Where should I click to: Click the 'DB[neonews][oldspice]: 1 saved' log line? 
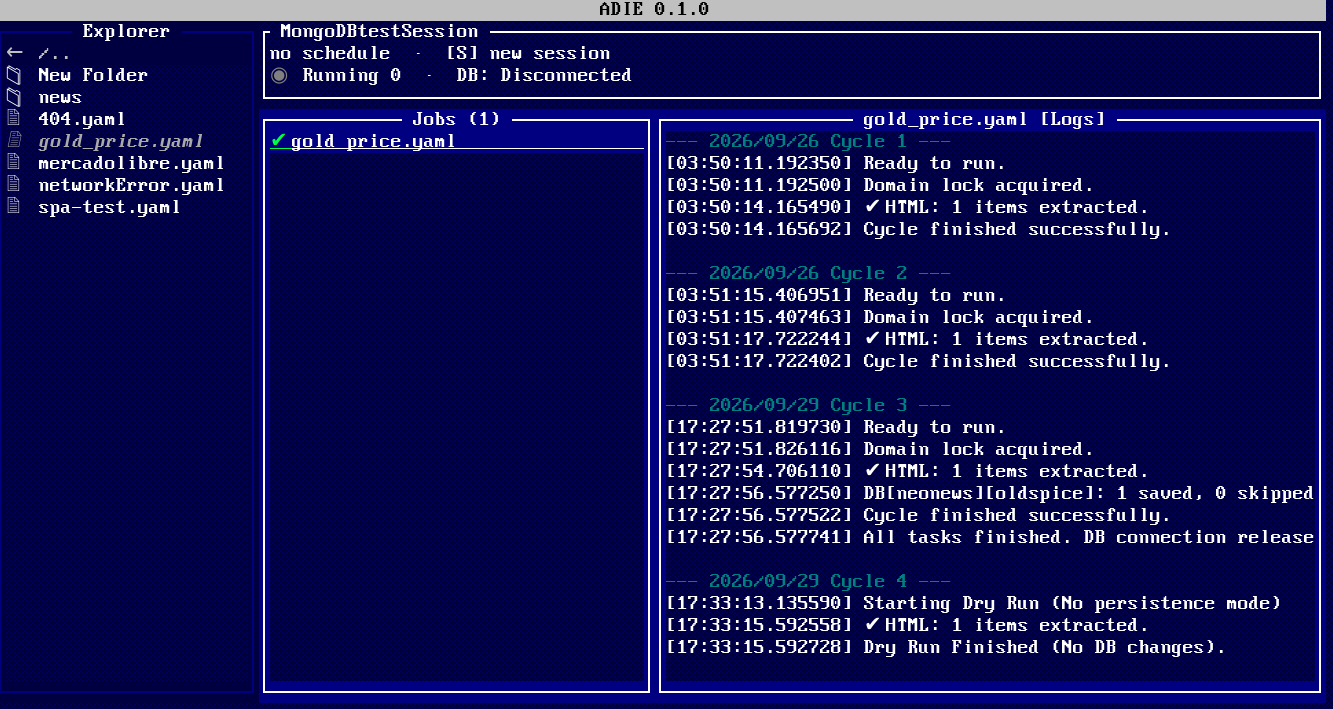point(990,493)
